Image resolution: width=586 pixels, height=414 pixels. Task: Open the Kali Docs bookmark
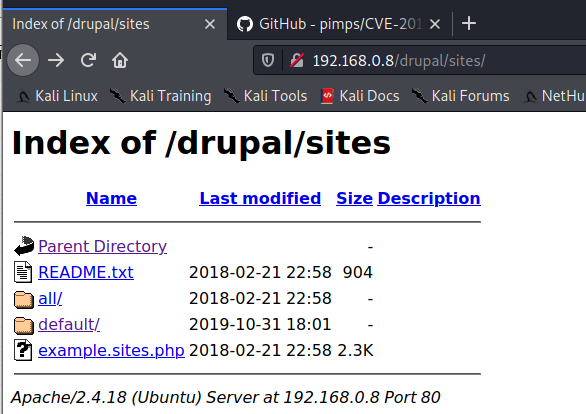click(360, 96)
